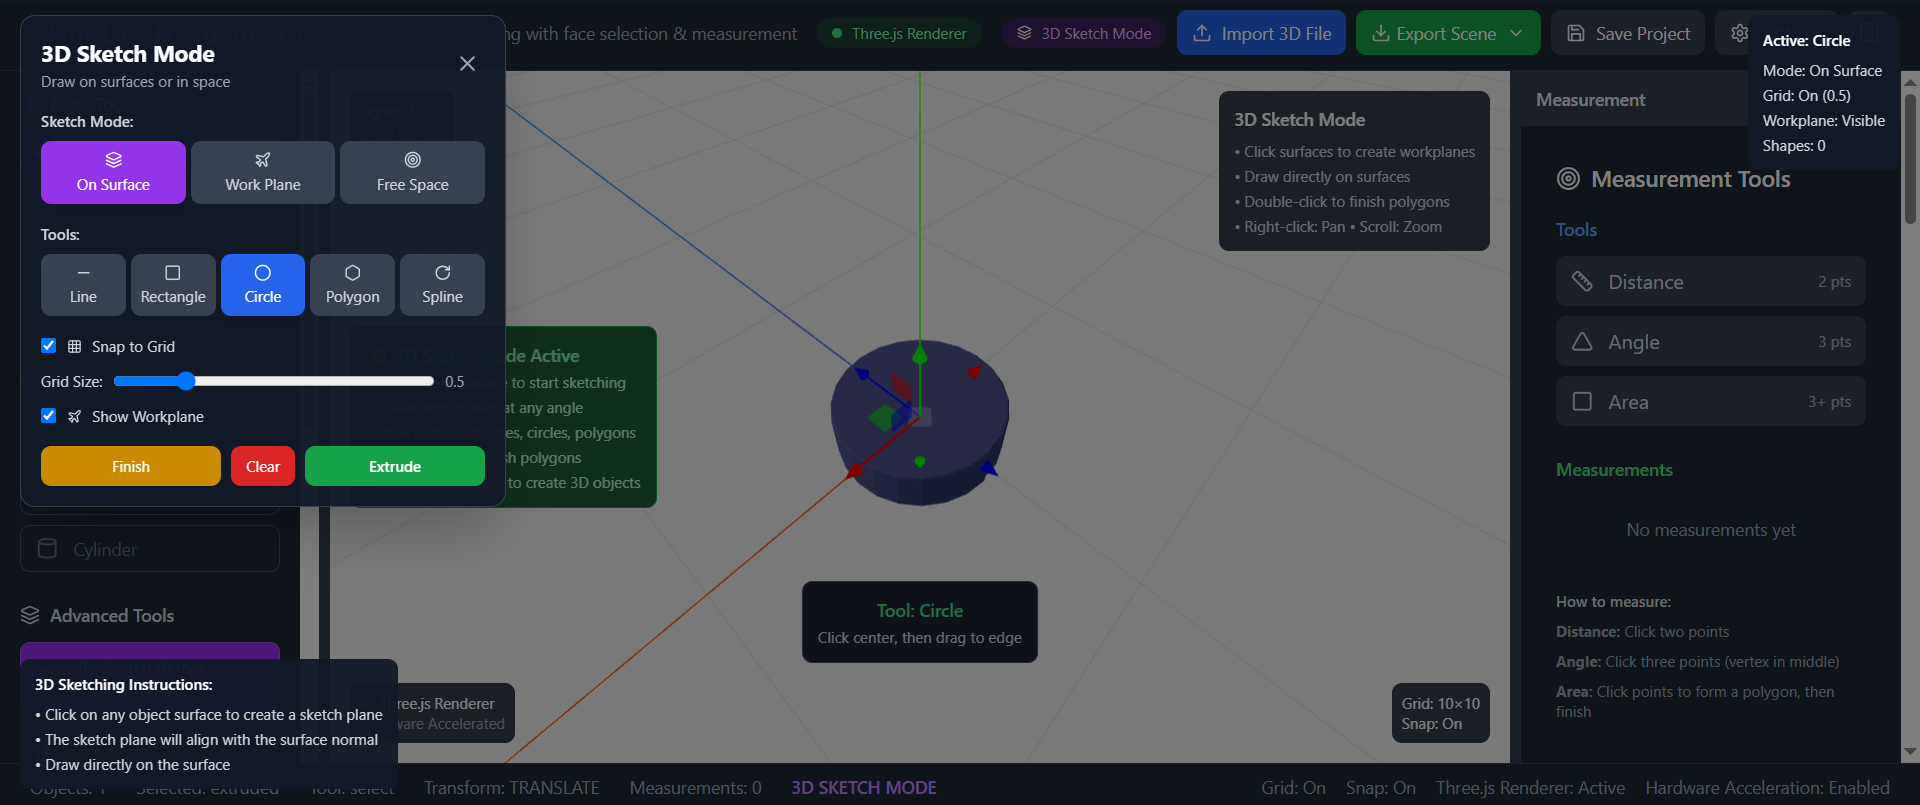Select the Rectangle drawing tool
The image size is (1920, 805).
(x=173, y=285)
